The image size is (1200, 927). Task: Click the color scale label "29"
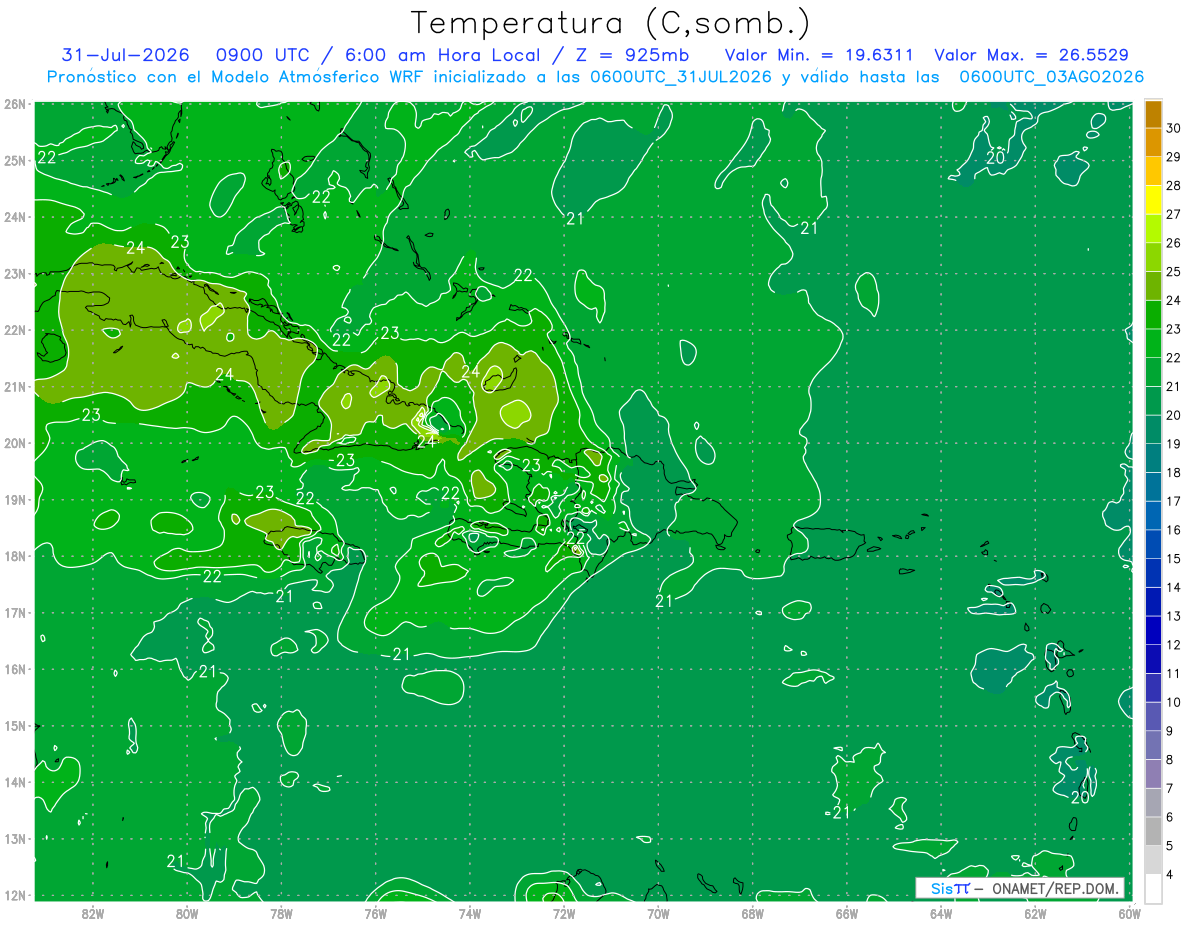click(1173, 157)
